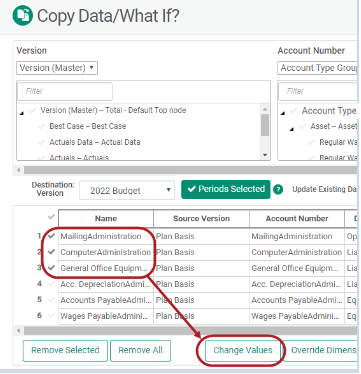361x374 pixels.
Task: Tick the Best Case version checkmark
Action: click(x=41, y=126)
